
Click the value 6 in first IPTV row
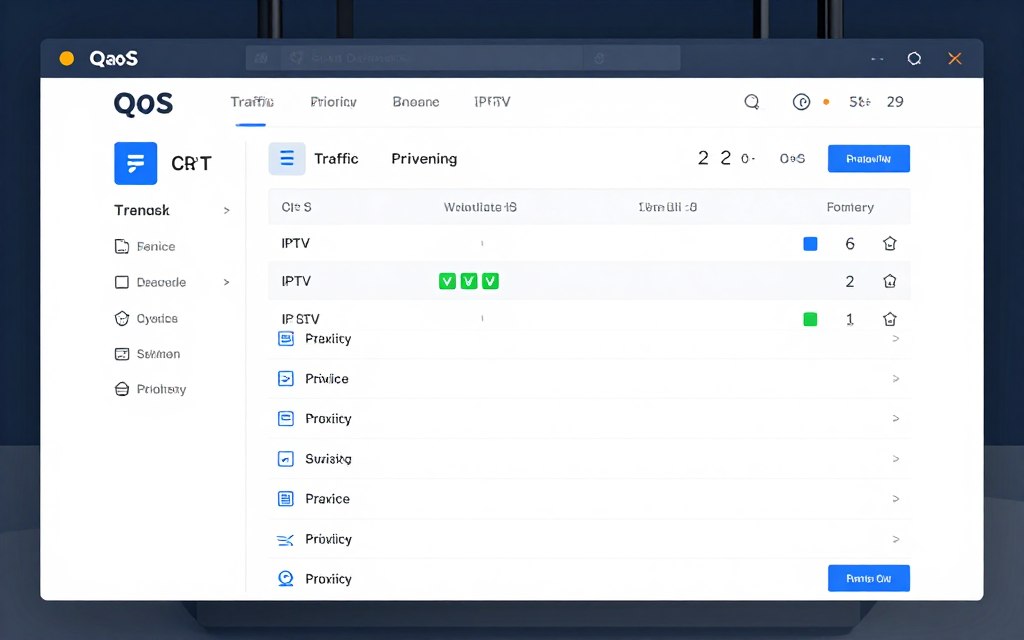coord(850,244)
